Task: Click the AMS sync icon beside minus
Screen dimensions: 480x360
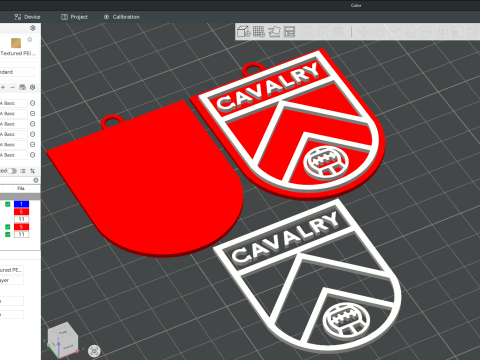Action: tap(22, 87)
